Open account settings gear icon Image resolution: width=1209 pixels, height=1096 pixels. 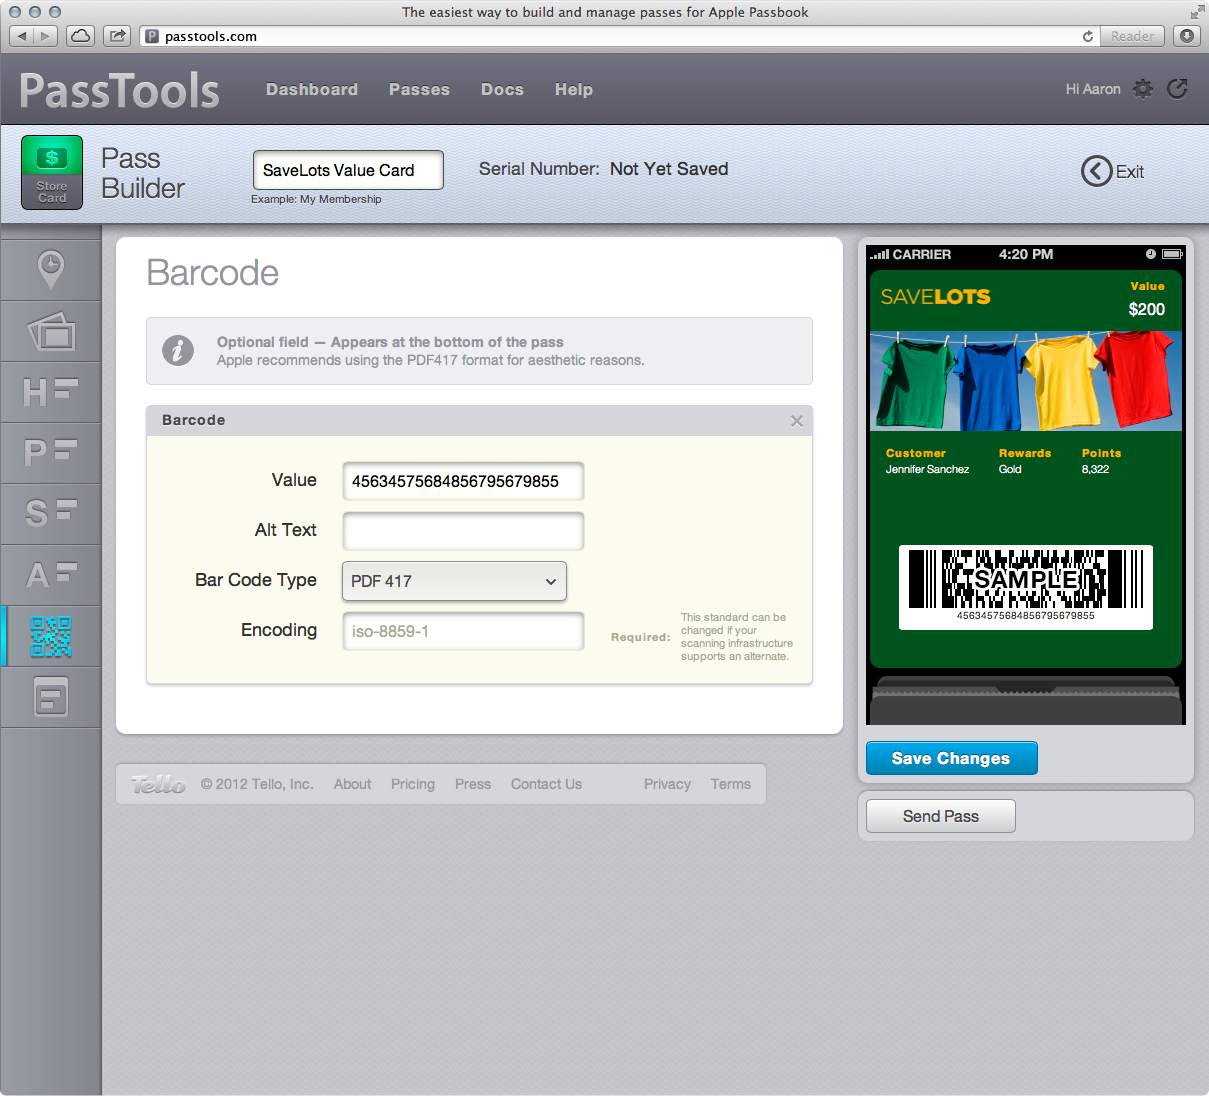[x=1143, y=89]
